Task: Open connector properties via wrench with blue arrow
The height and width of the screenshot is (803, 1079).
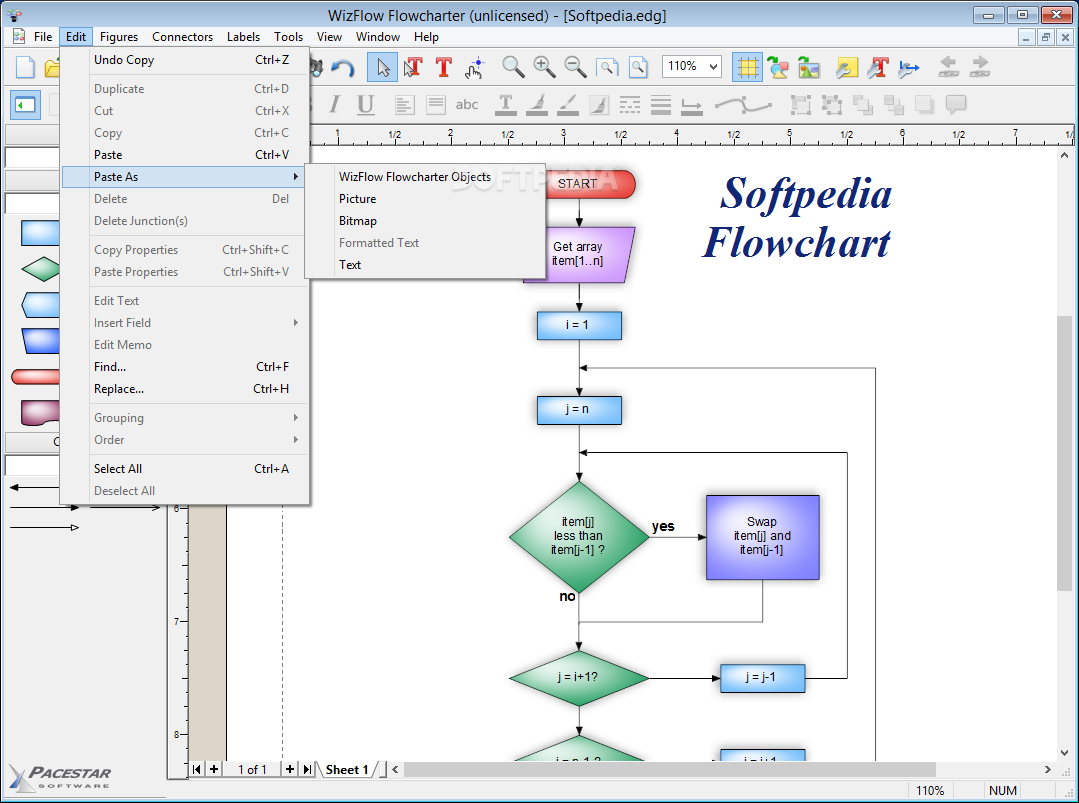Action: tap(908, 67)
